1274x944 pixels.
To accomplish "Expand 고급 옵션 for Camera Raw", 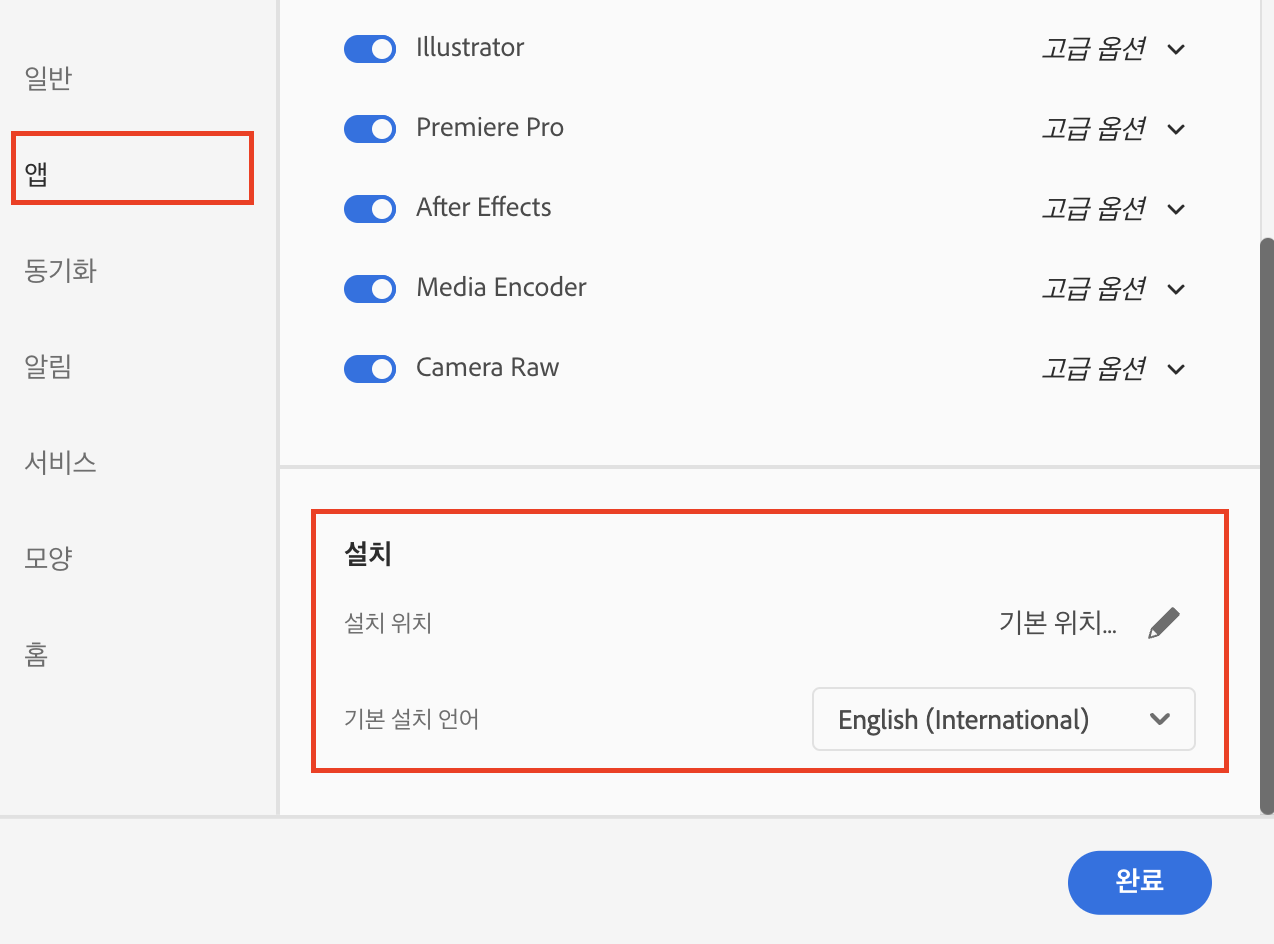I will [x=1113, y=369].
